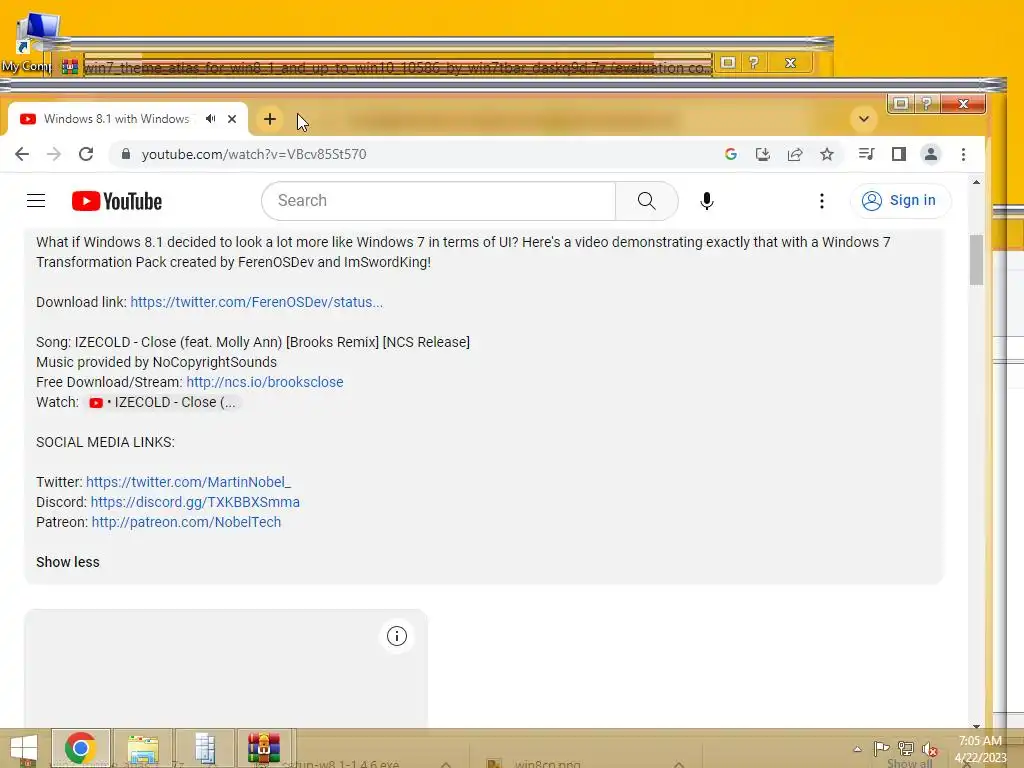Viewport: 1024px width, 768px height.
Task: Open Google lens icon in address bar
Action: click(x=731, y=154)
